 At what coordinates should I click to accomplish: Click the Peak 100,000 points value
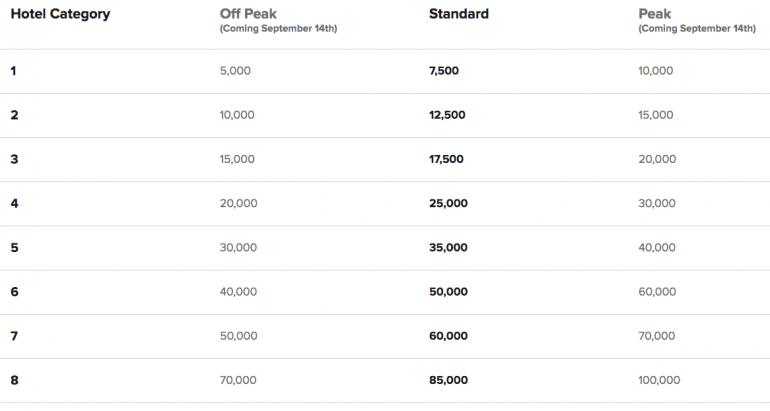(659, 380)
